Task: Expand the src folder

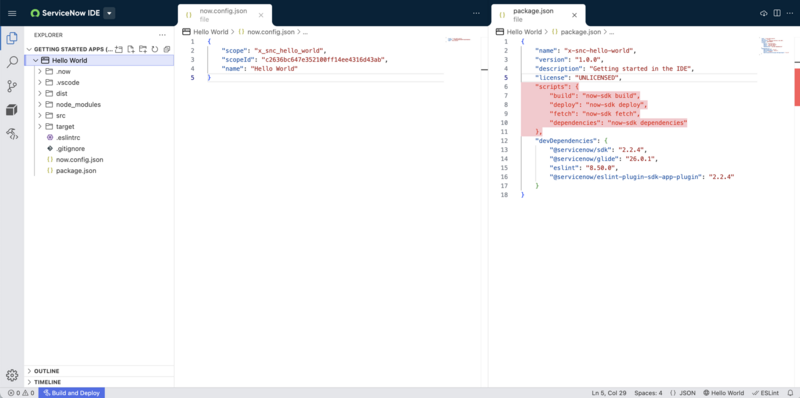Action: pyautogui.click(x=40, y=115)
